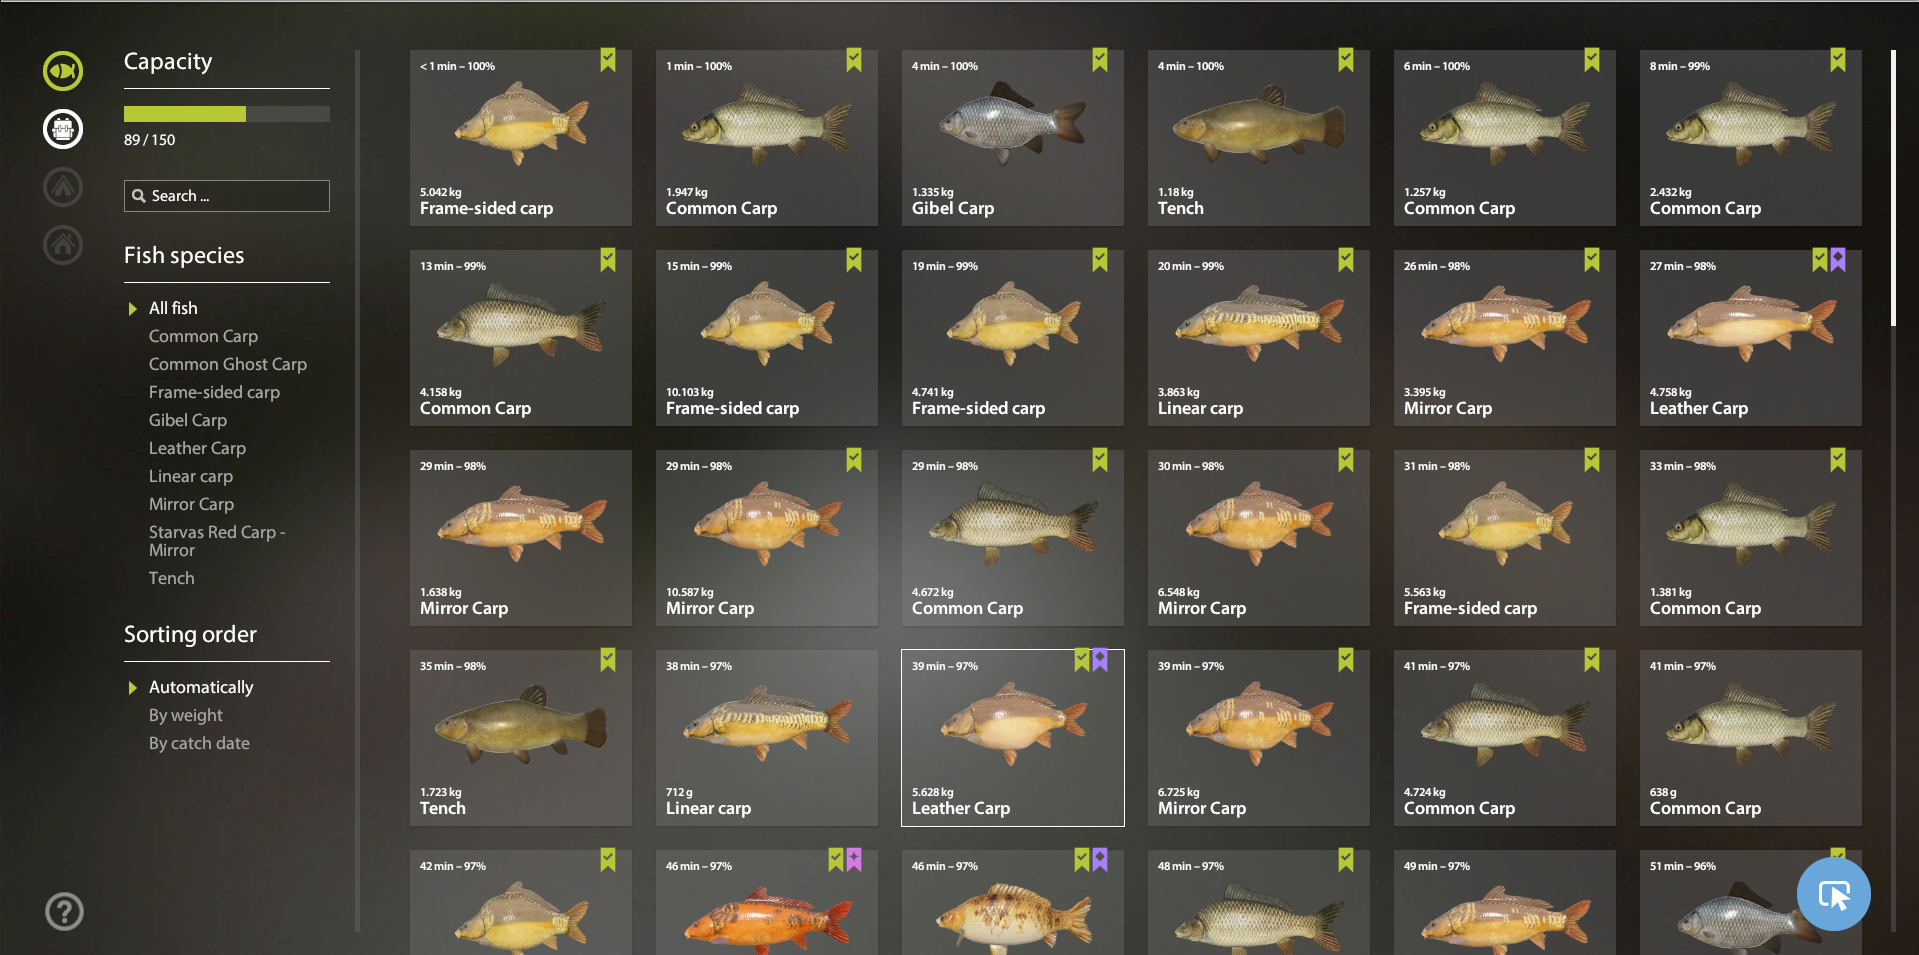Screen dimensions: 1919x955
Task: Click the keepnet capacity progress bar
Action: (227, 114)
